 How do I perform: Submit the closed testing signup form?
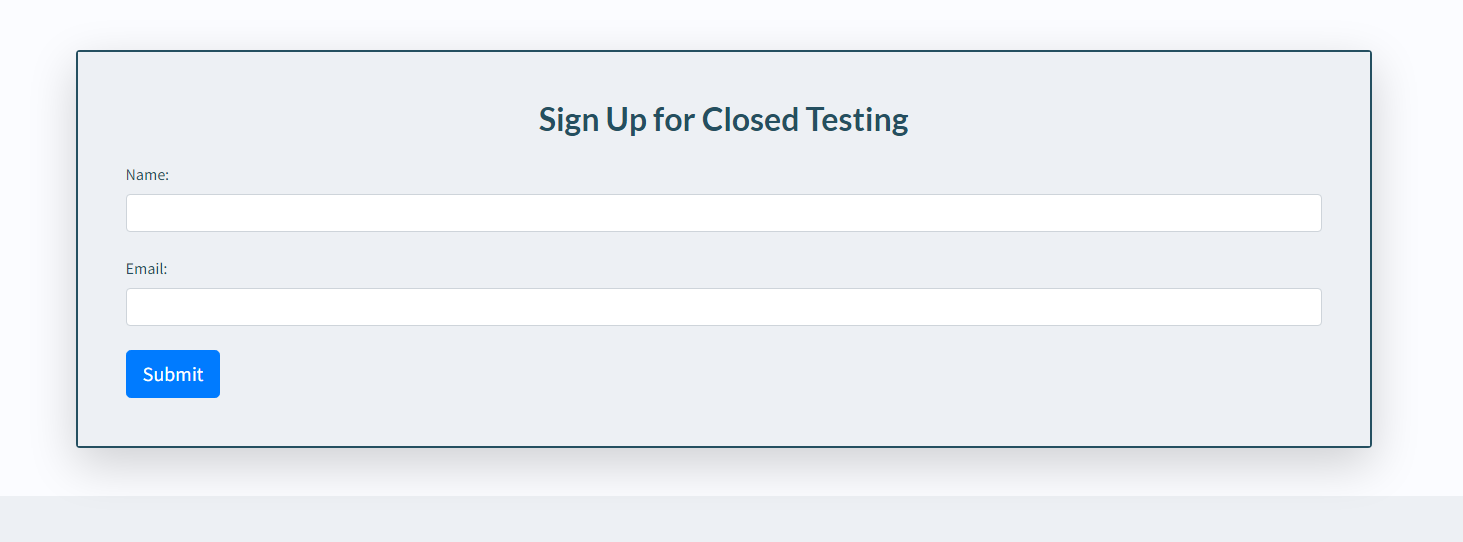tap(173, 374)
